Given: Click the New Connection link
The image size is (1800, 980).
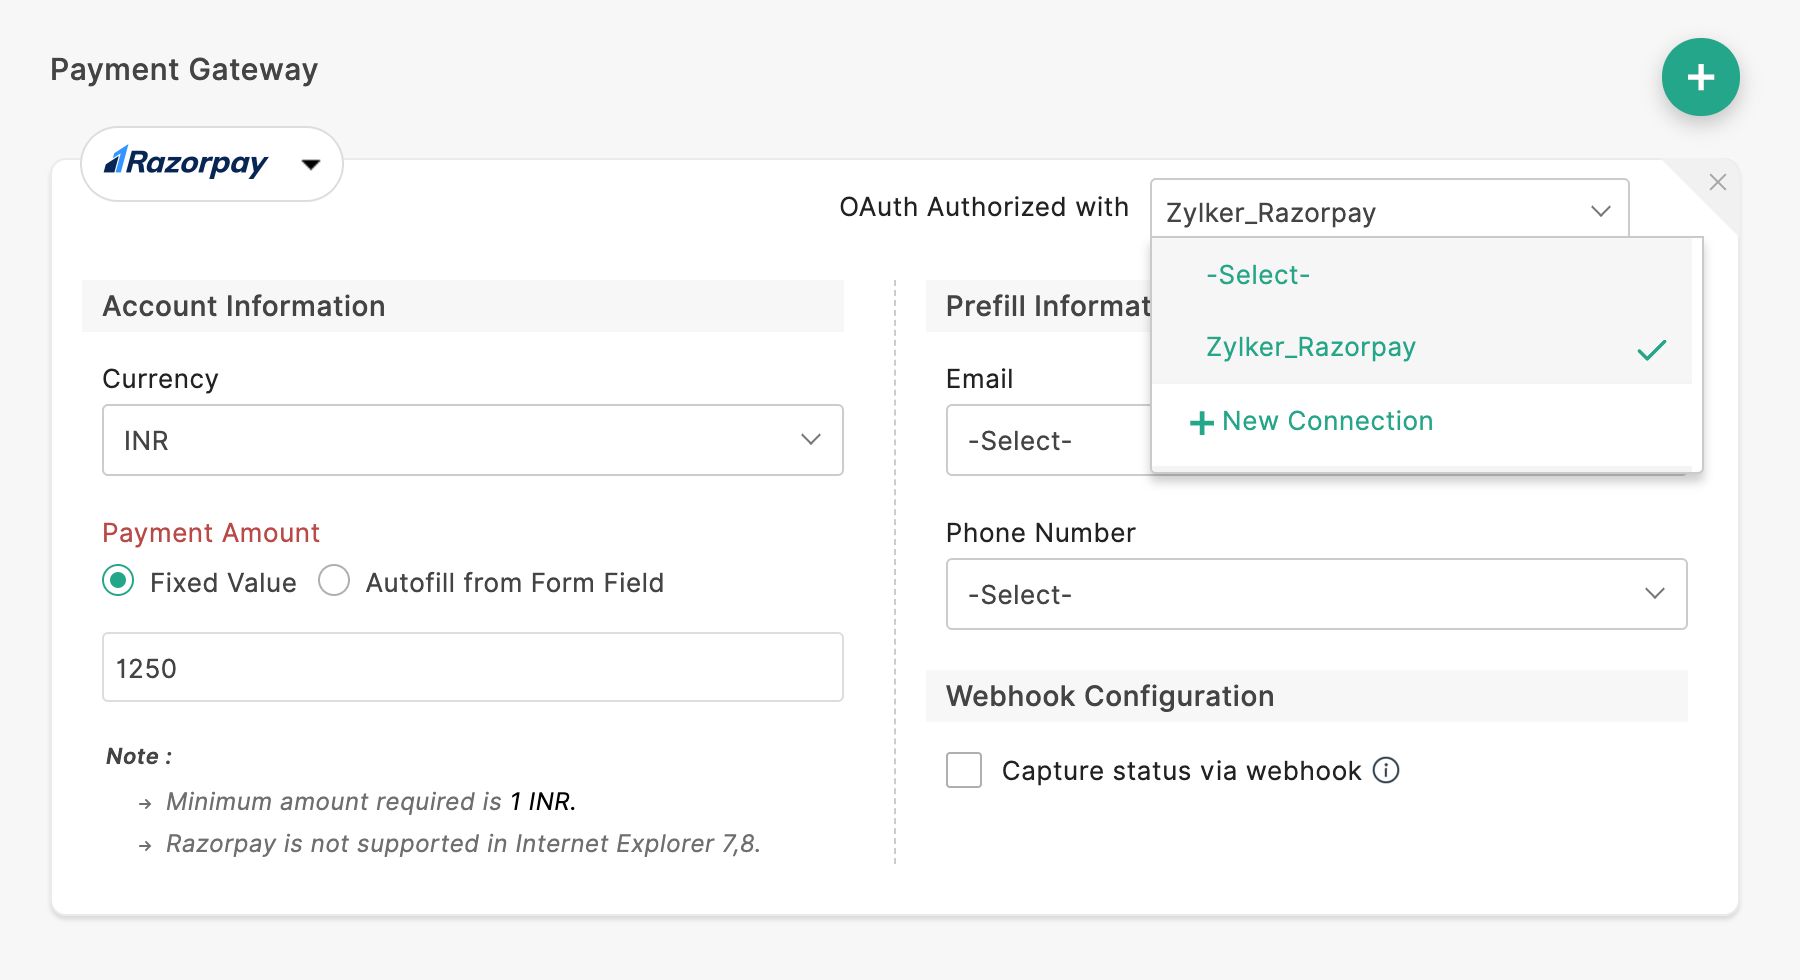Looking at the screenshot, I should tap(1327, 421).
